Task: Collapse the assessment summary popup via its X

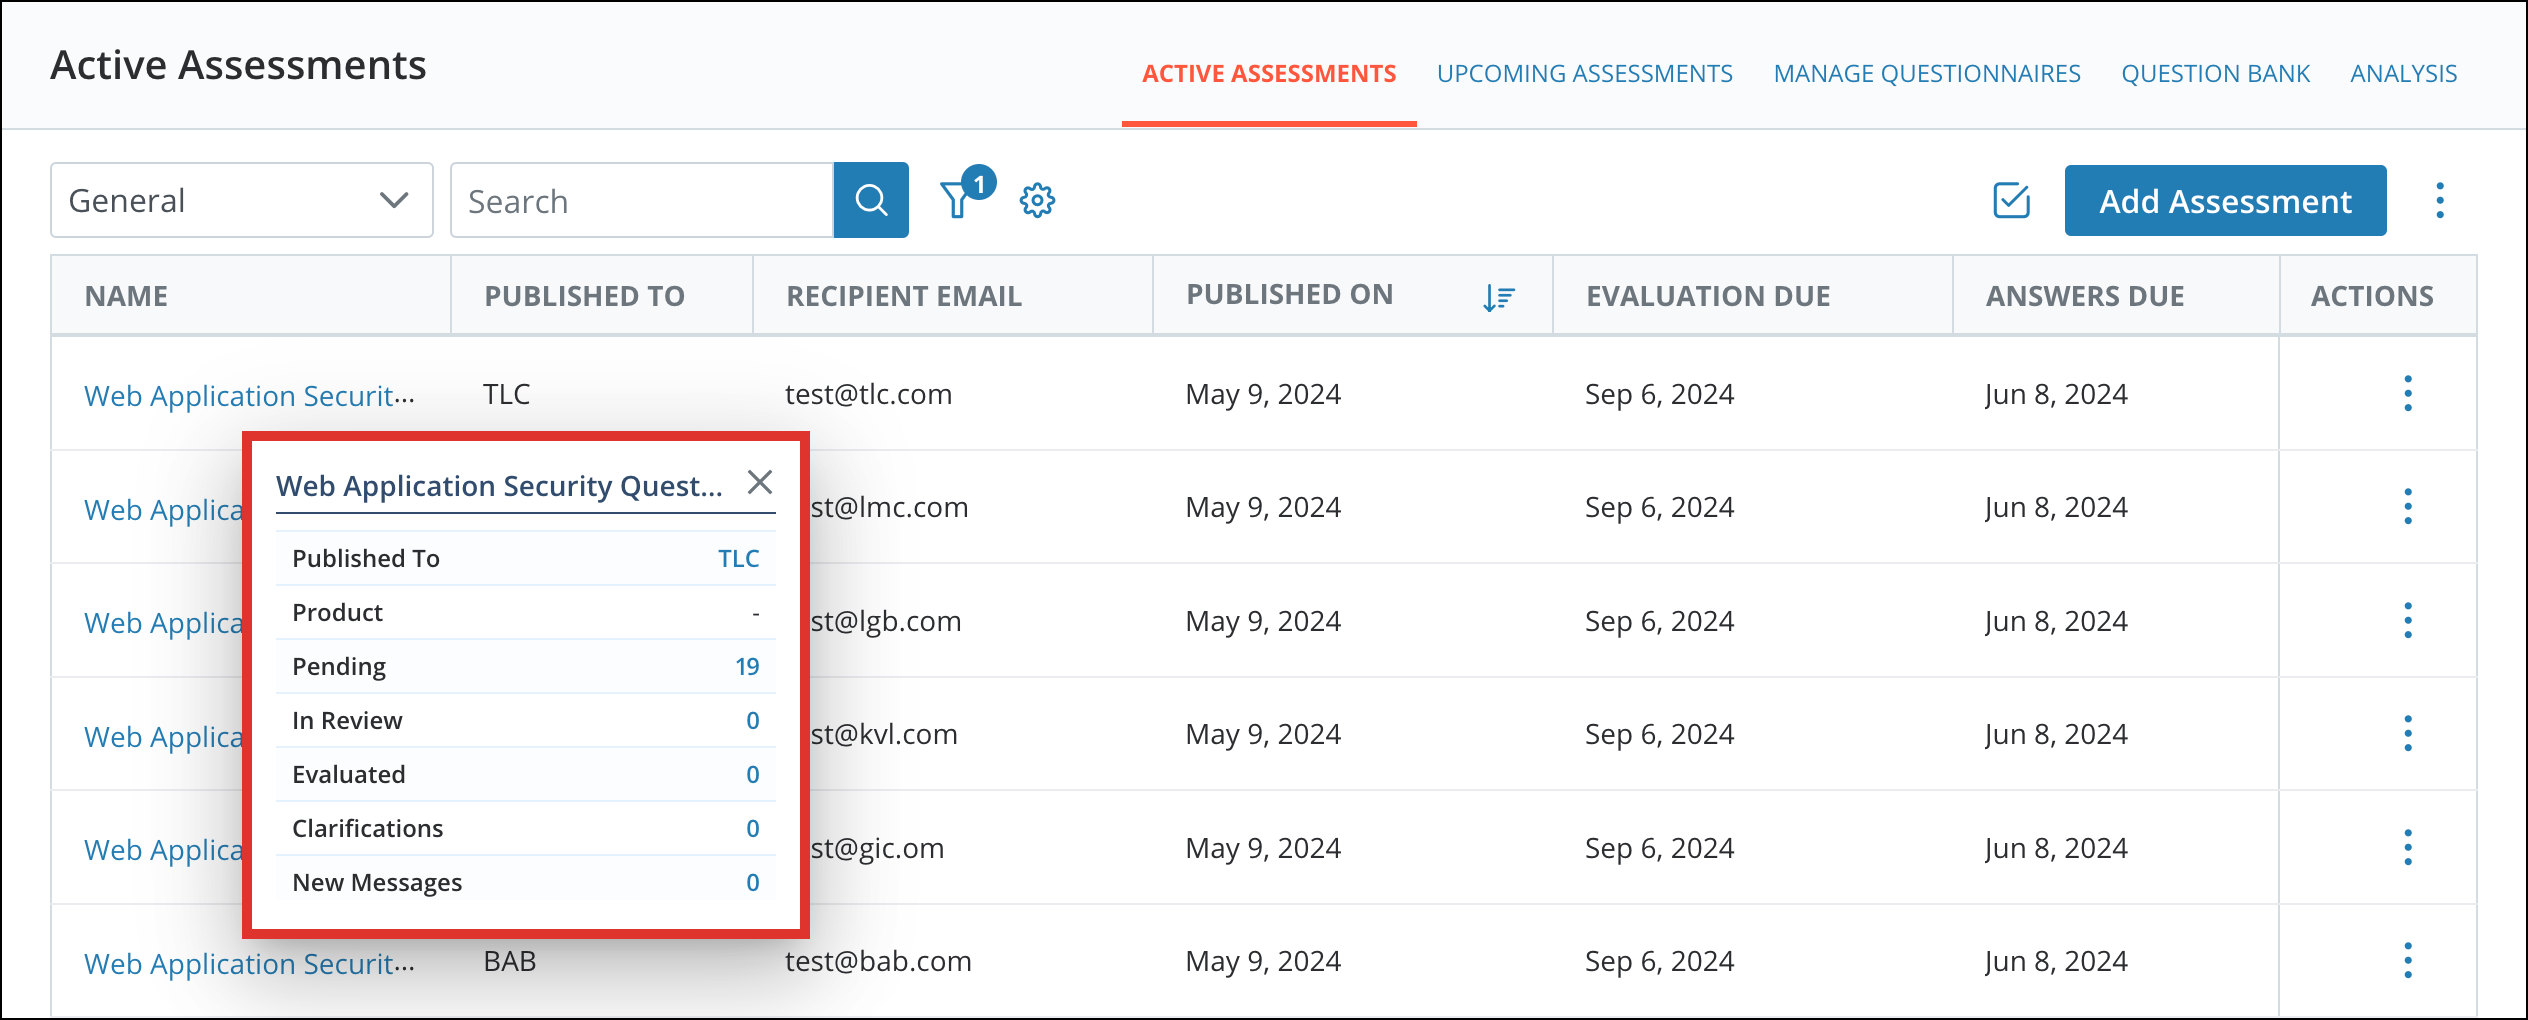Action: pos(760,482)
